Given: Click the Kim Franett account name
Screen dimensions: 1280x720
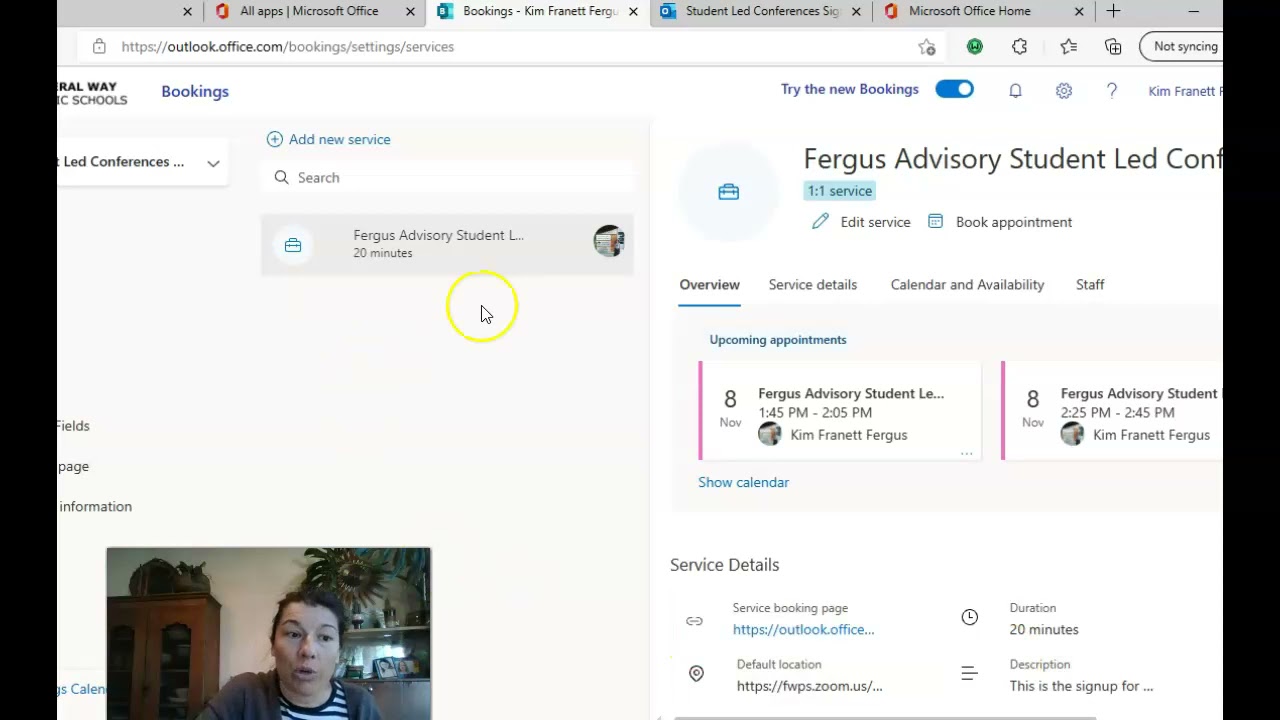Looking at the screenshot, I should (1184, 91).
